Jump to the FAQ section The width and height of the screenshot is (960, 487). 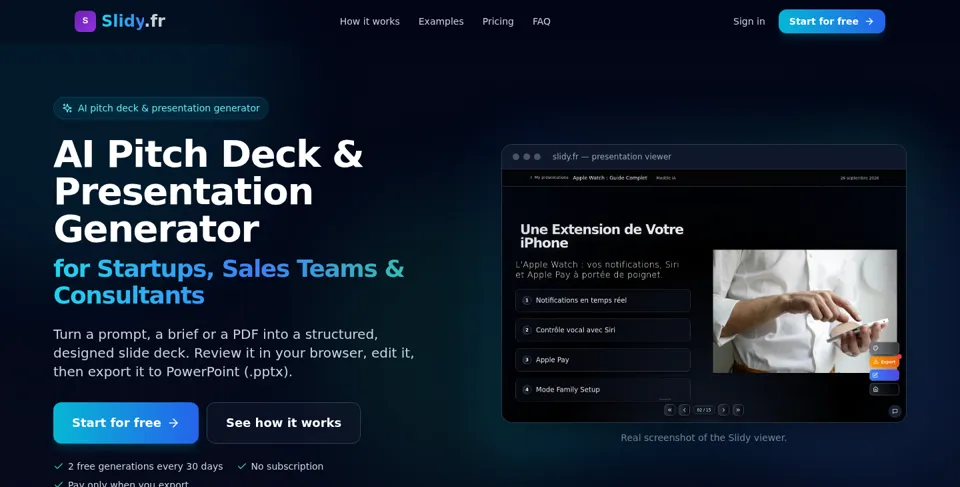541,21
